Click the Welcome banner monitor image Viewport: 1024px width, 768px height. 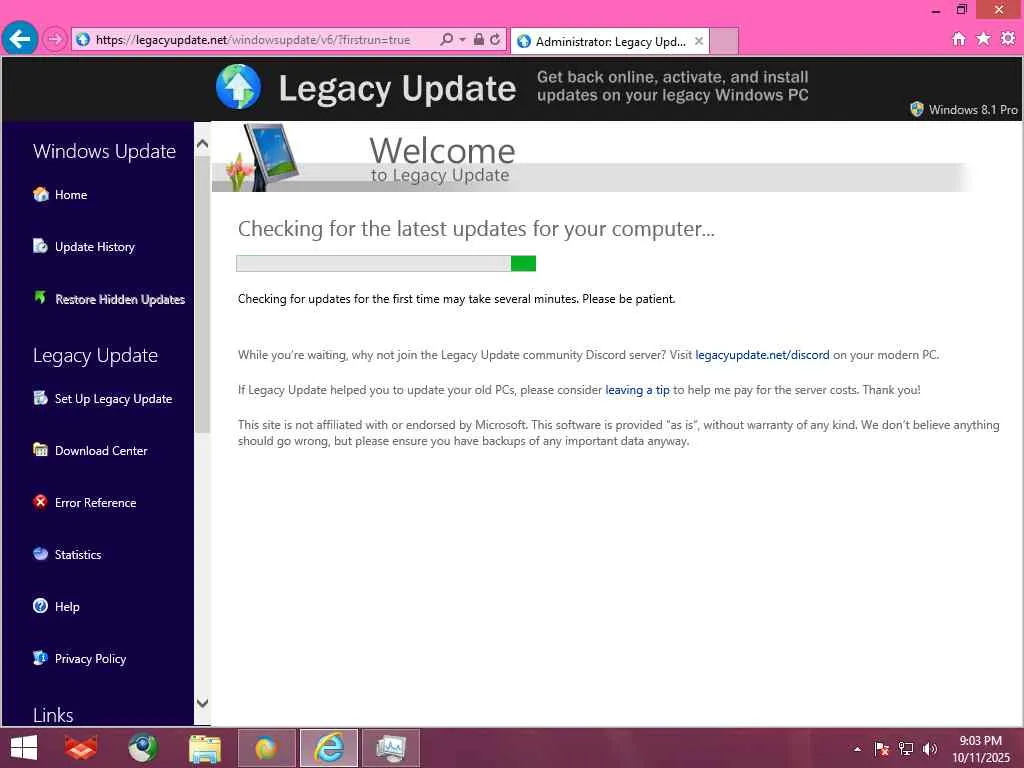[270, 157]
